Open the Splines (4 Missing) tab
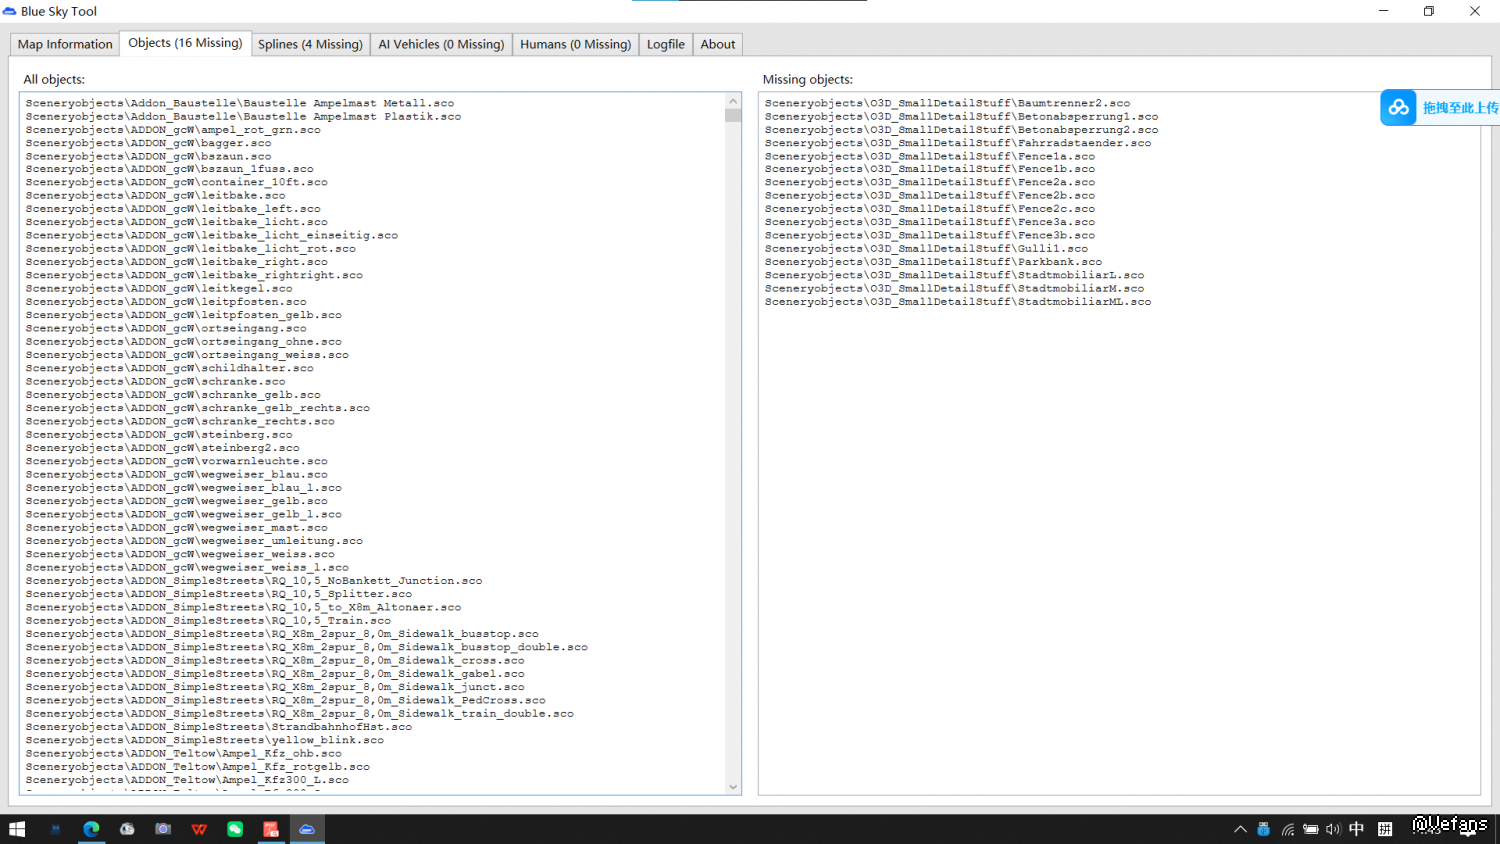Screen dimensions: 1500x844 (x=310, y=44)
